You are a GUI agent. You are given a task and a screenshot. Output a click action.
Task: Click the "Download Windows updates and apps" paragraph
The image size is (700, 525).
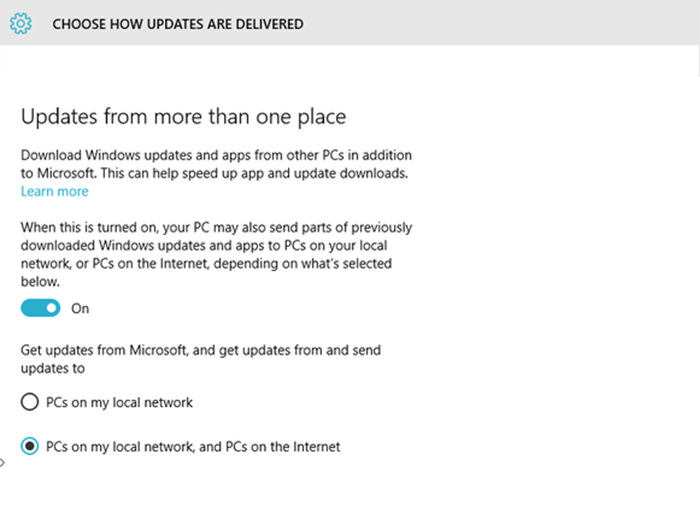pos(216,156)
